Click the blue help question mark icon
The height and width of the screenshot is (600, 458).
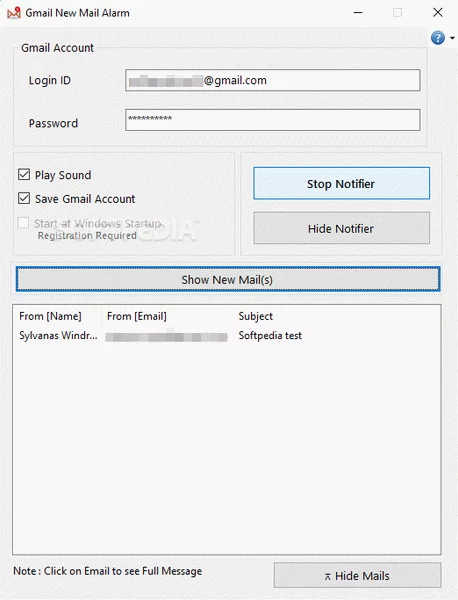tap(438, 38)
